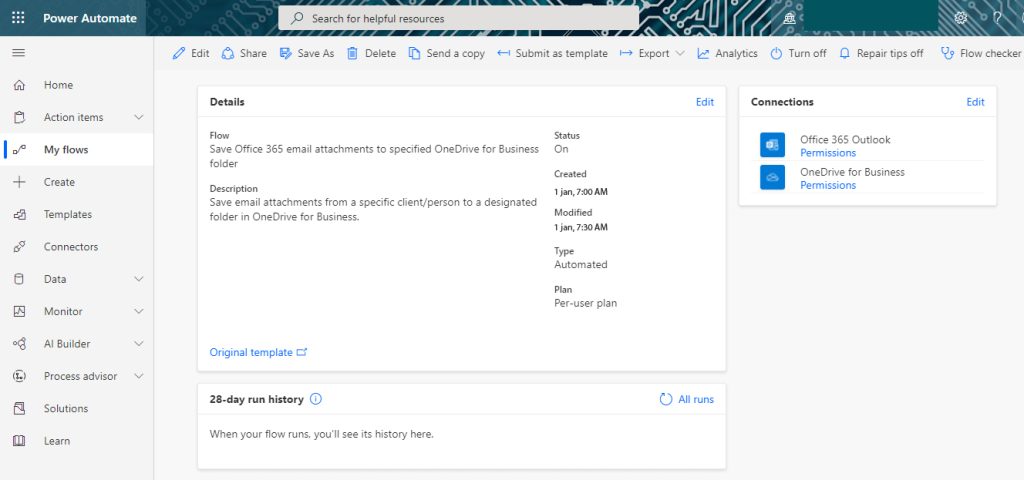Expand the AI Builder chevron
Screen dimensions: 1024x480
138,344
